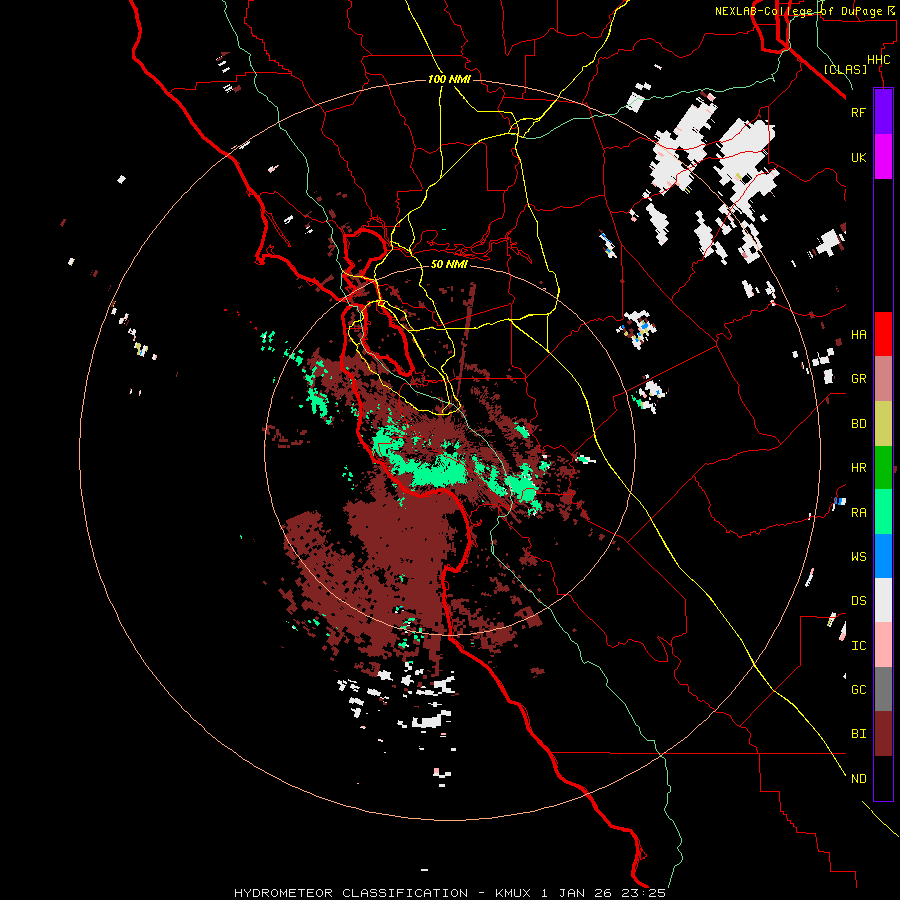Viewport: 900px width, 900px height.
Task: Click the HR dark green legend swatch
Action: (883, 468)
